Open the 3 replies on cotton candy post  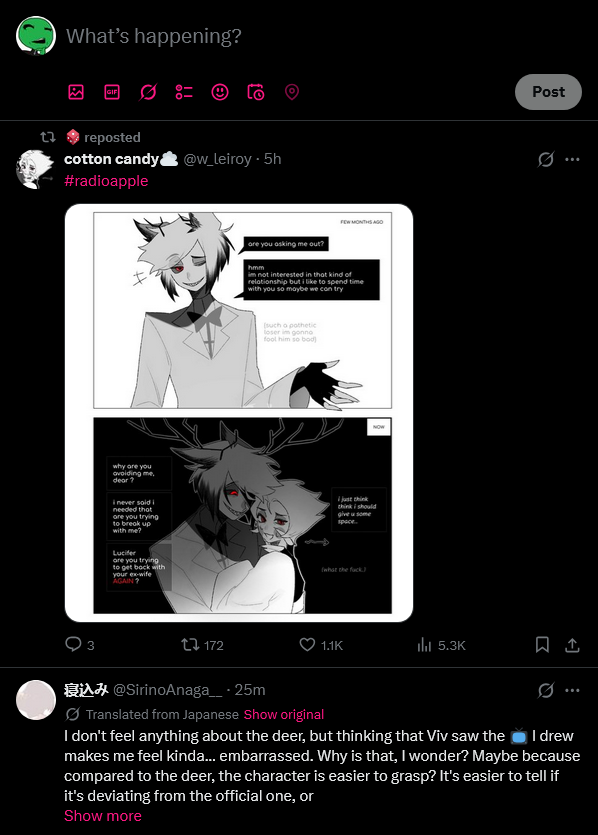80,645
